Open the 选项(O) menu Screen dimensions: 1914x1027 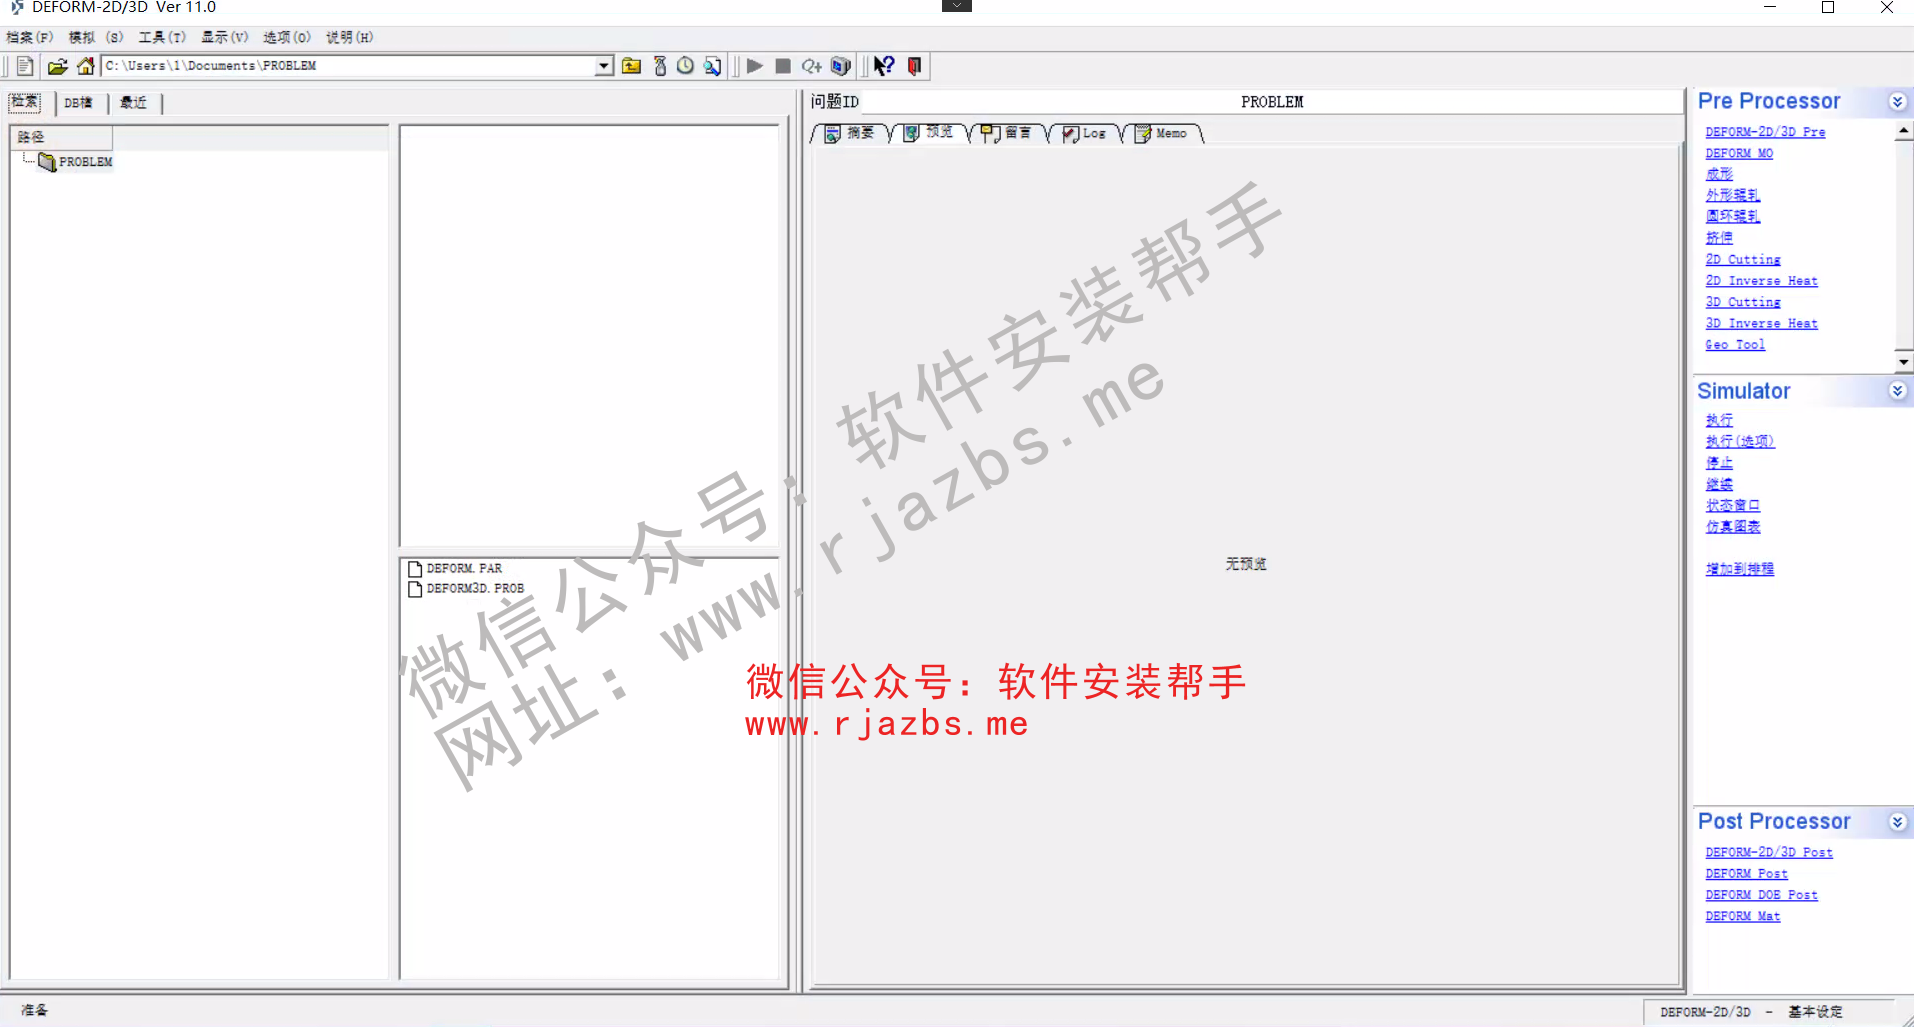[x=287, y=37]
